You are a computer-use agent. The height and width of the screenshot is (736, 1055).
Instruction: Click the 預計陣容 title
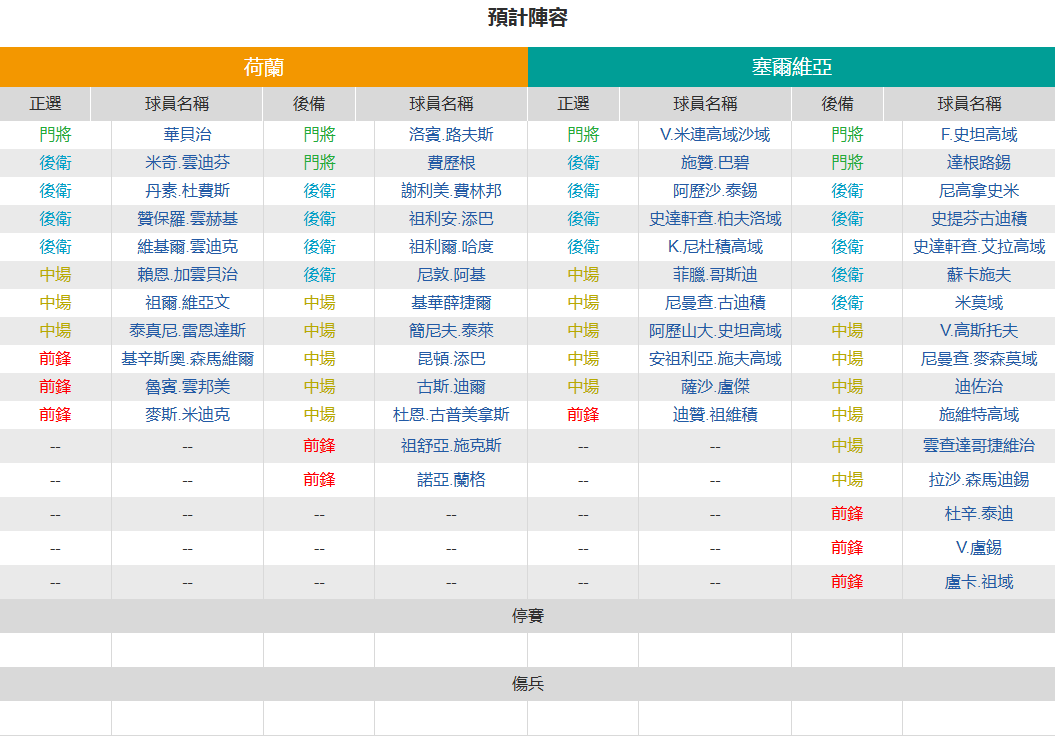click(528, 17)
